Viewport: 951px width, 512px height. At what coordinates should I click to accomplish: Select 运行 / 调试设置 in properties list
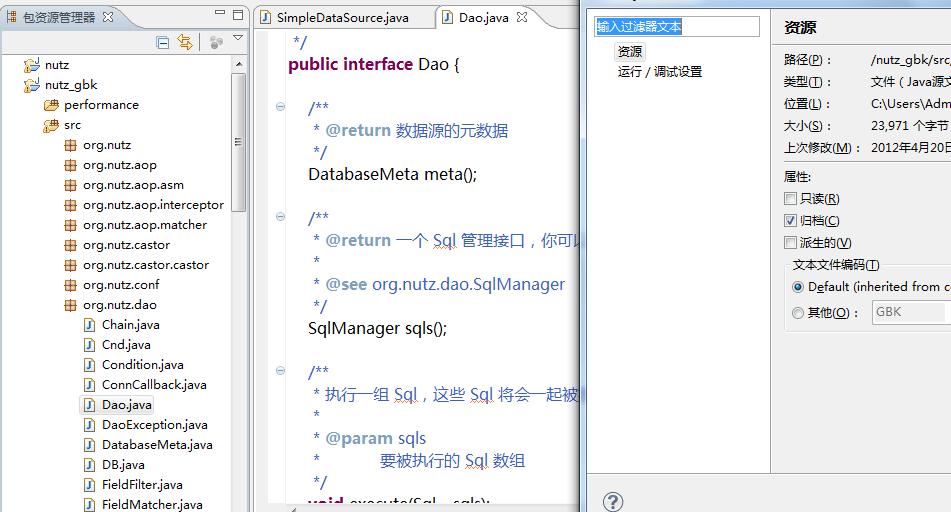pyautogui.click(x=660, y=72)
